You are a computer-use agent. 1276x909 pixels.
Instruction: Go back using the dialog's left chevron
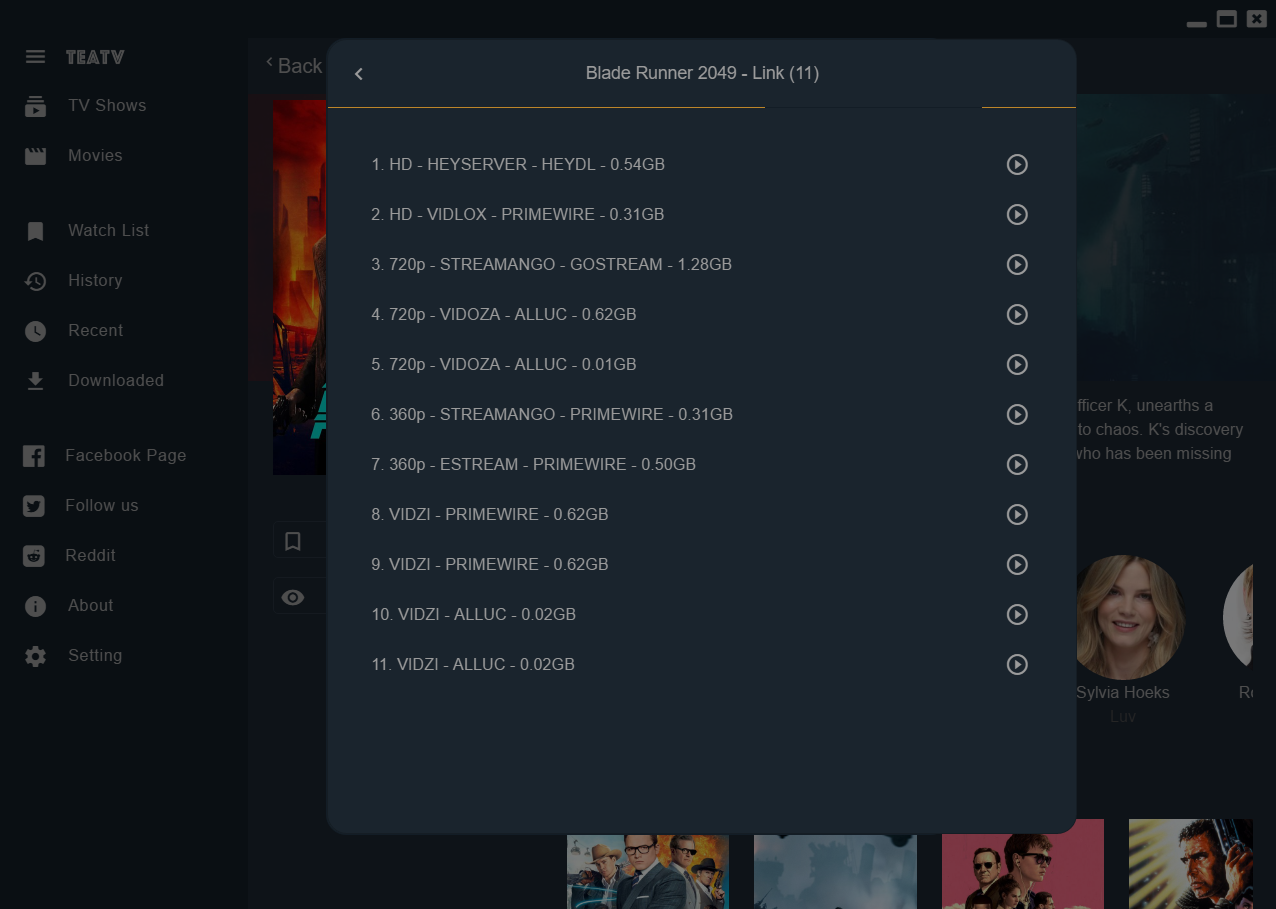tap(359, 73)
